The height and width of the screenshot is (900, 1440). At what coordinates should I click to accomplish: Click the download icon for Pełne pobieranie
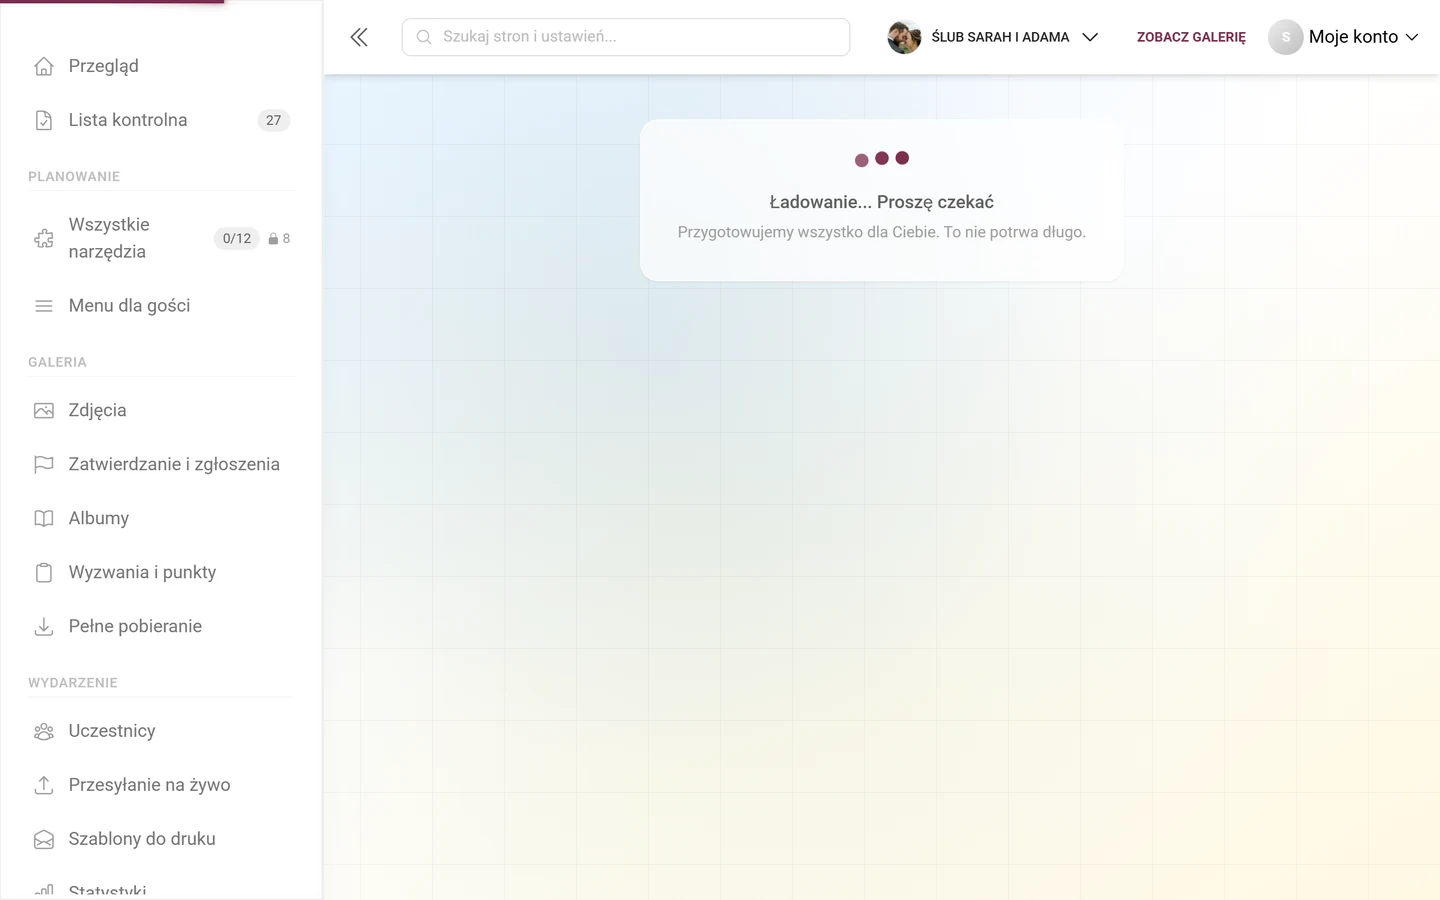click(x=44, y=626)
